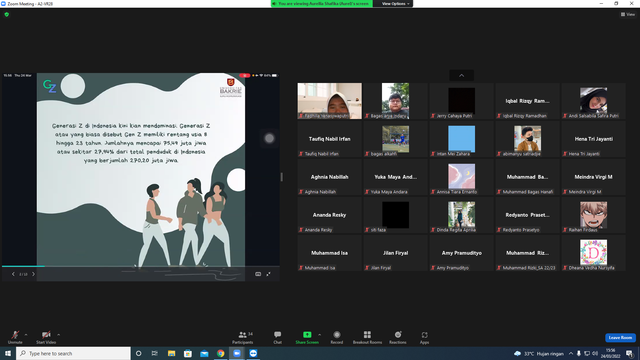Open Breakout Rooms

coord(367,337)
